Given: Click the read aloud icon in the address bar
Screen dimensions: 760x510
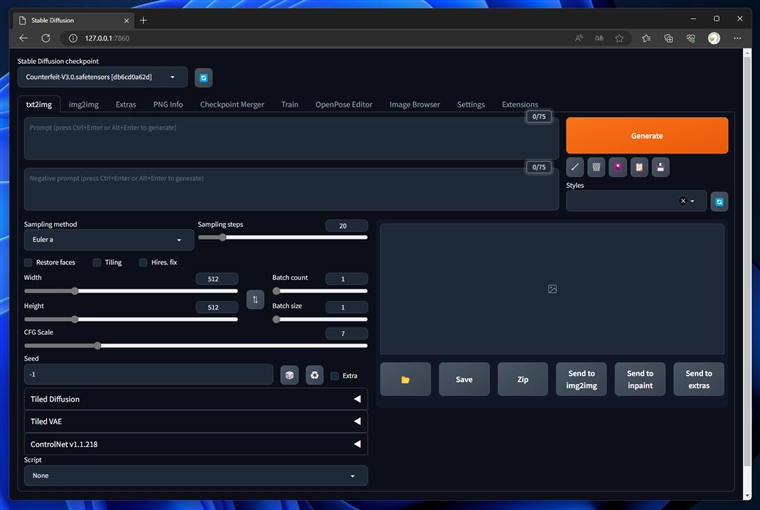Looking at the screenshot, I should tap(579, 38).
